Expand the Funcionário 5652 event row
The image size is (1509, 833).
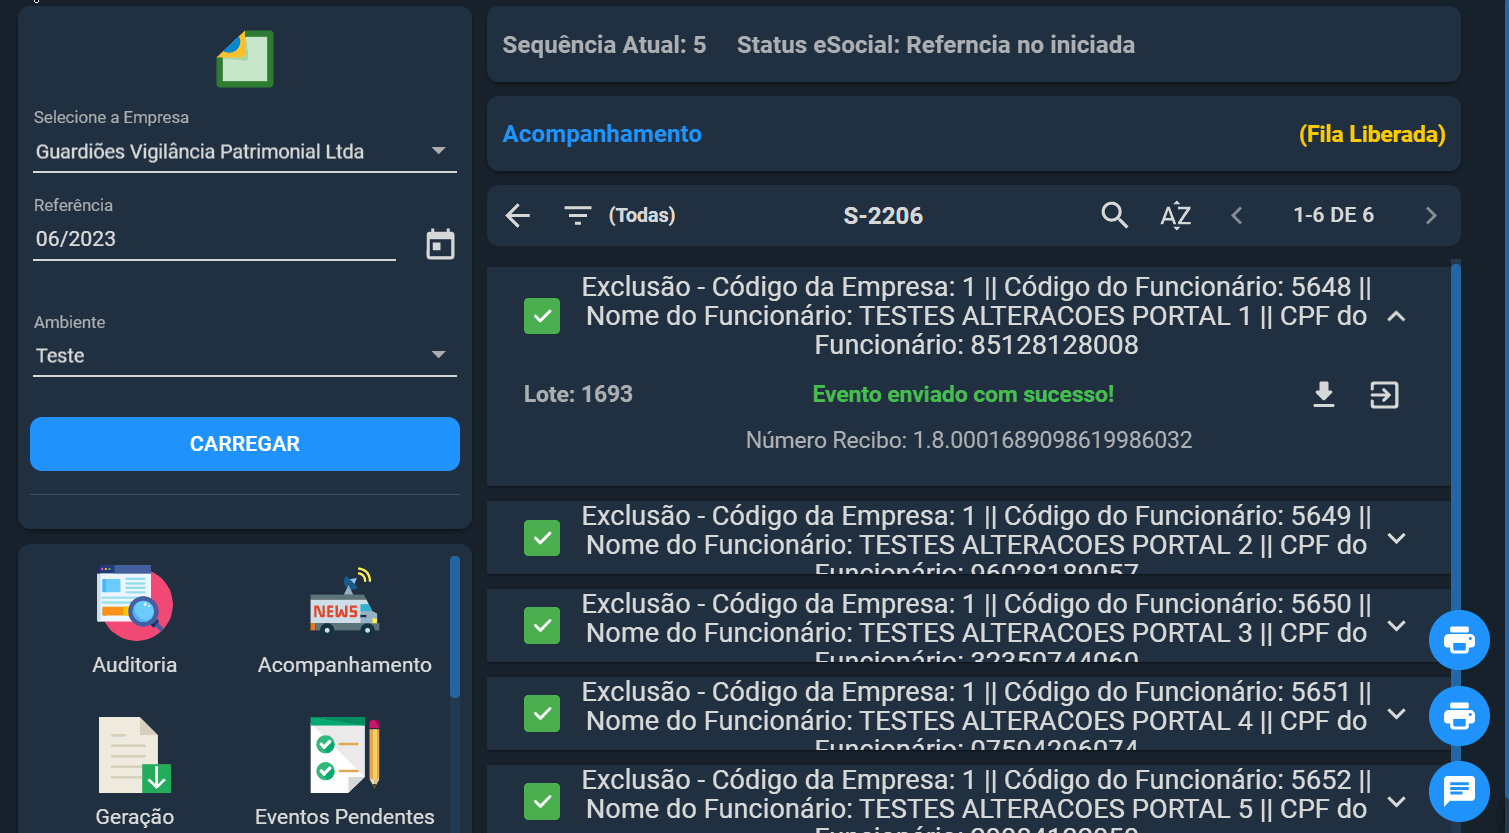(1397, 802)
